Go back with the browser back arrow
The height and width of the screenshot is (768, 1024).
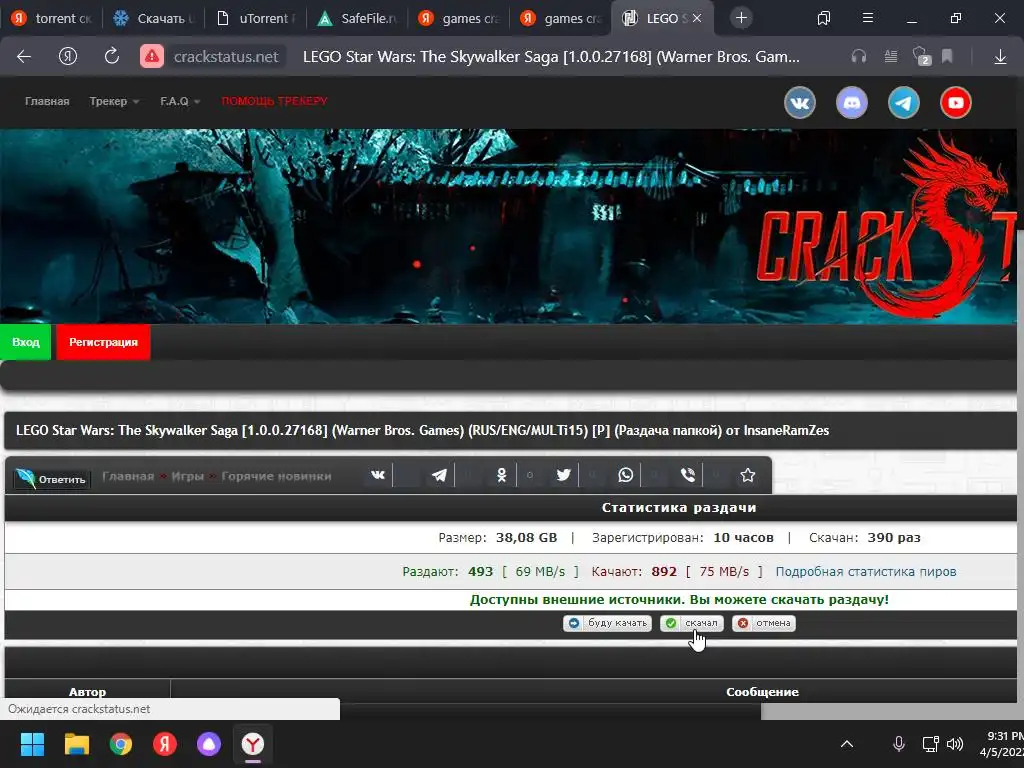point(24,57)
